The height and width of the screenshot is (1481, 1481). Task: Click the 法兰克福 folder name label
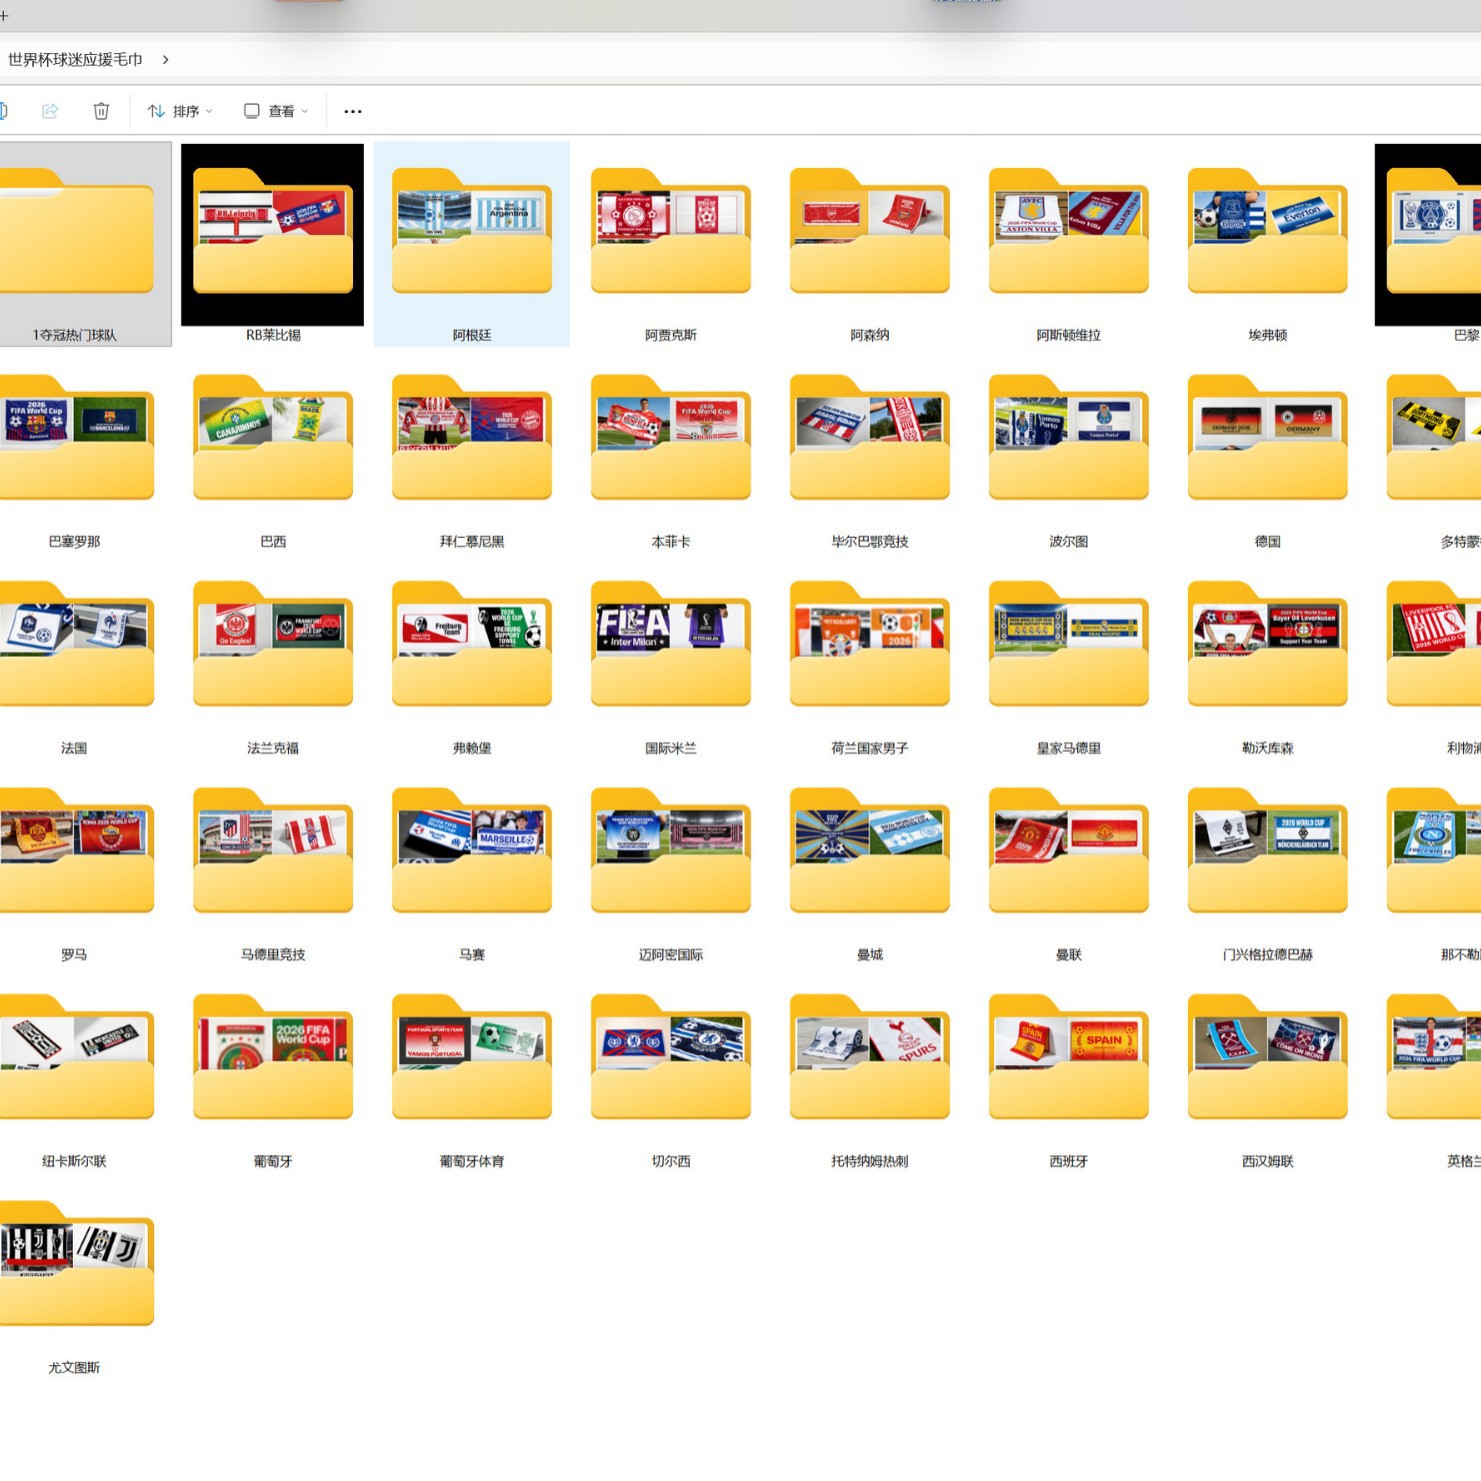(x=273, y=748)
